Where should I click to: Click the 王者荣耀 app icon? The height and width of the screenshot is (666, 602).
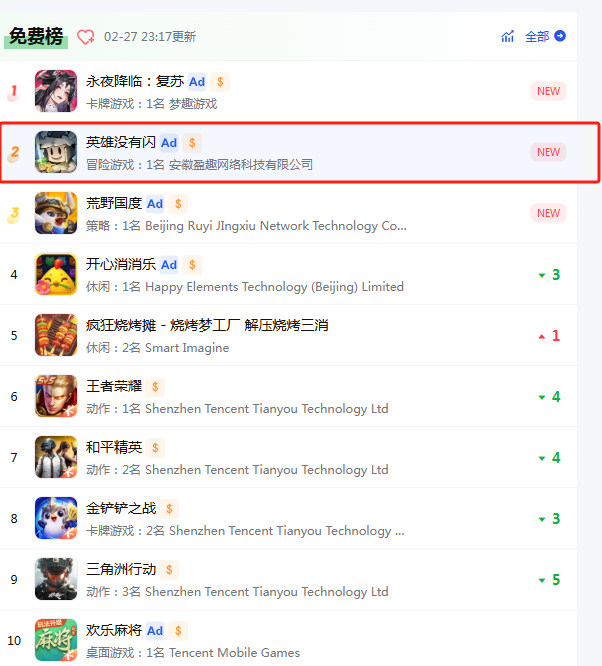click(56, 396)
